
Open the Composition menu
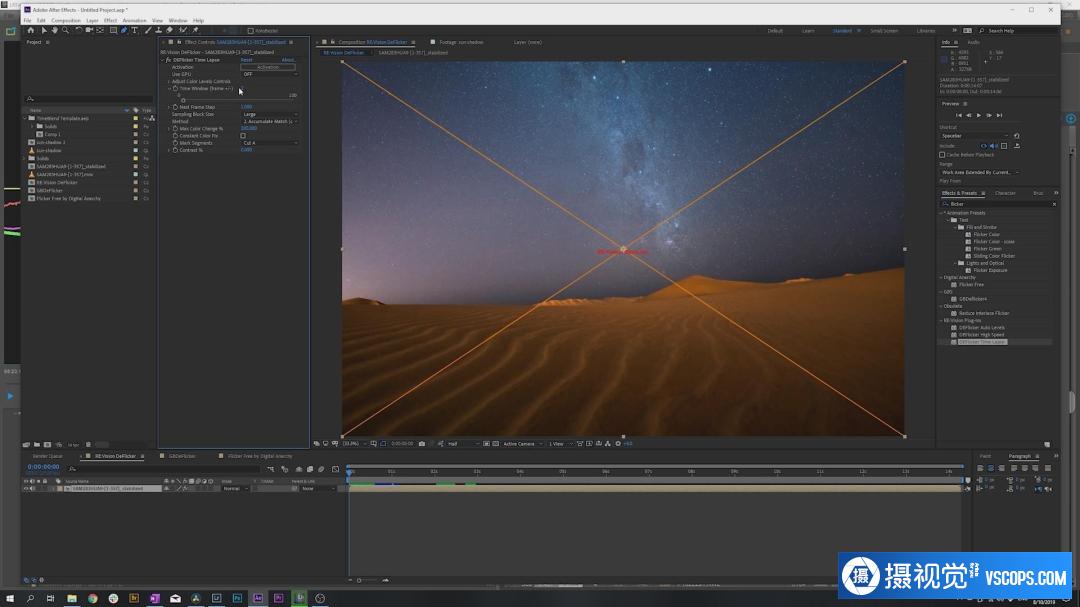click(x=66, y=21)
